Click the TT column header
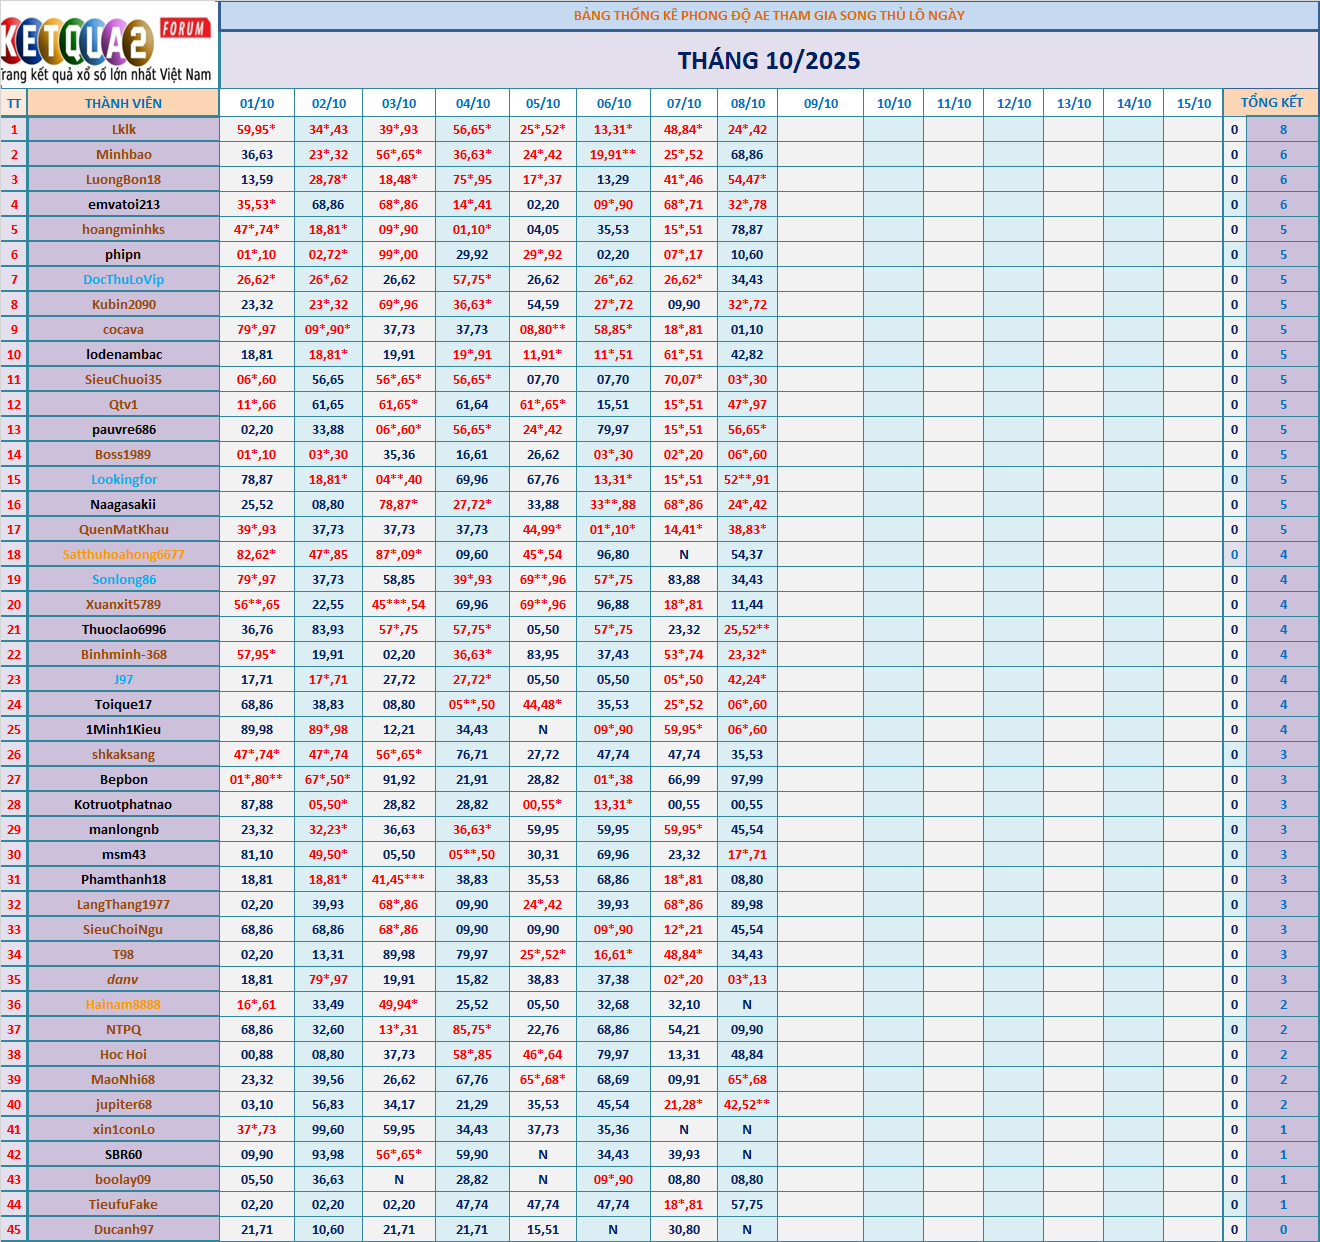This screenshot has width=1320, height=1242. tap(14, 103)
